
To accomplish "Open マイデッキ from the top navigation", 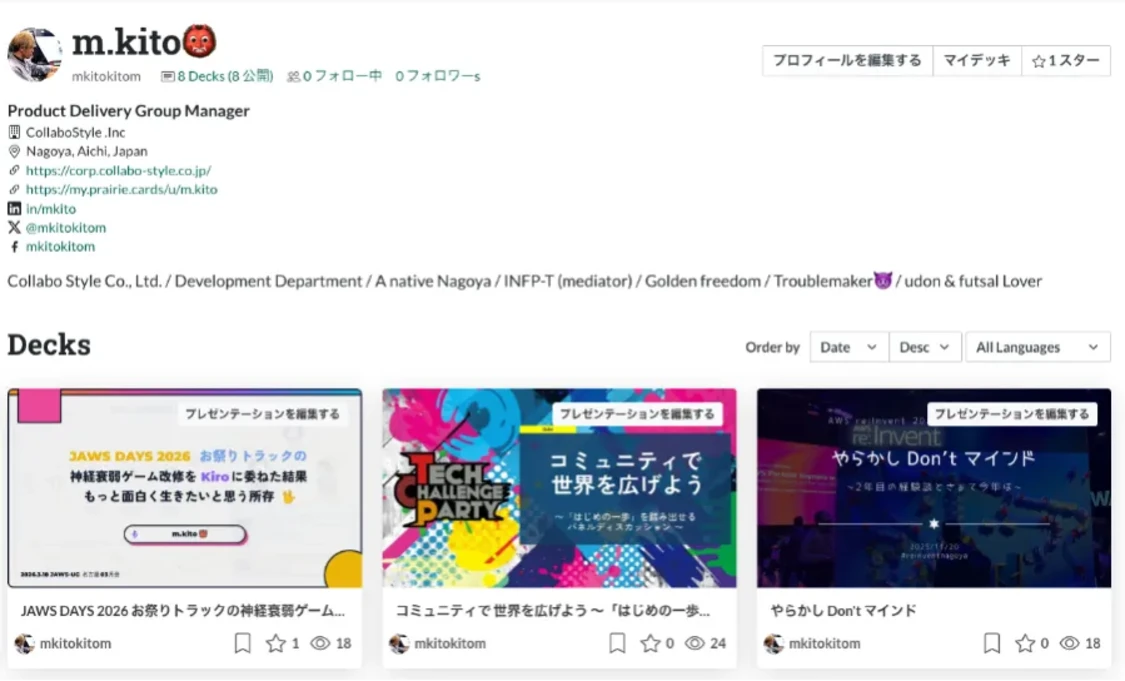I will (x=977, y=60).
